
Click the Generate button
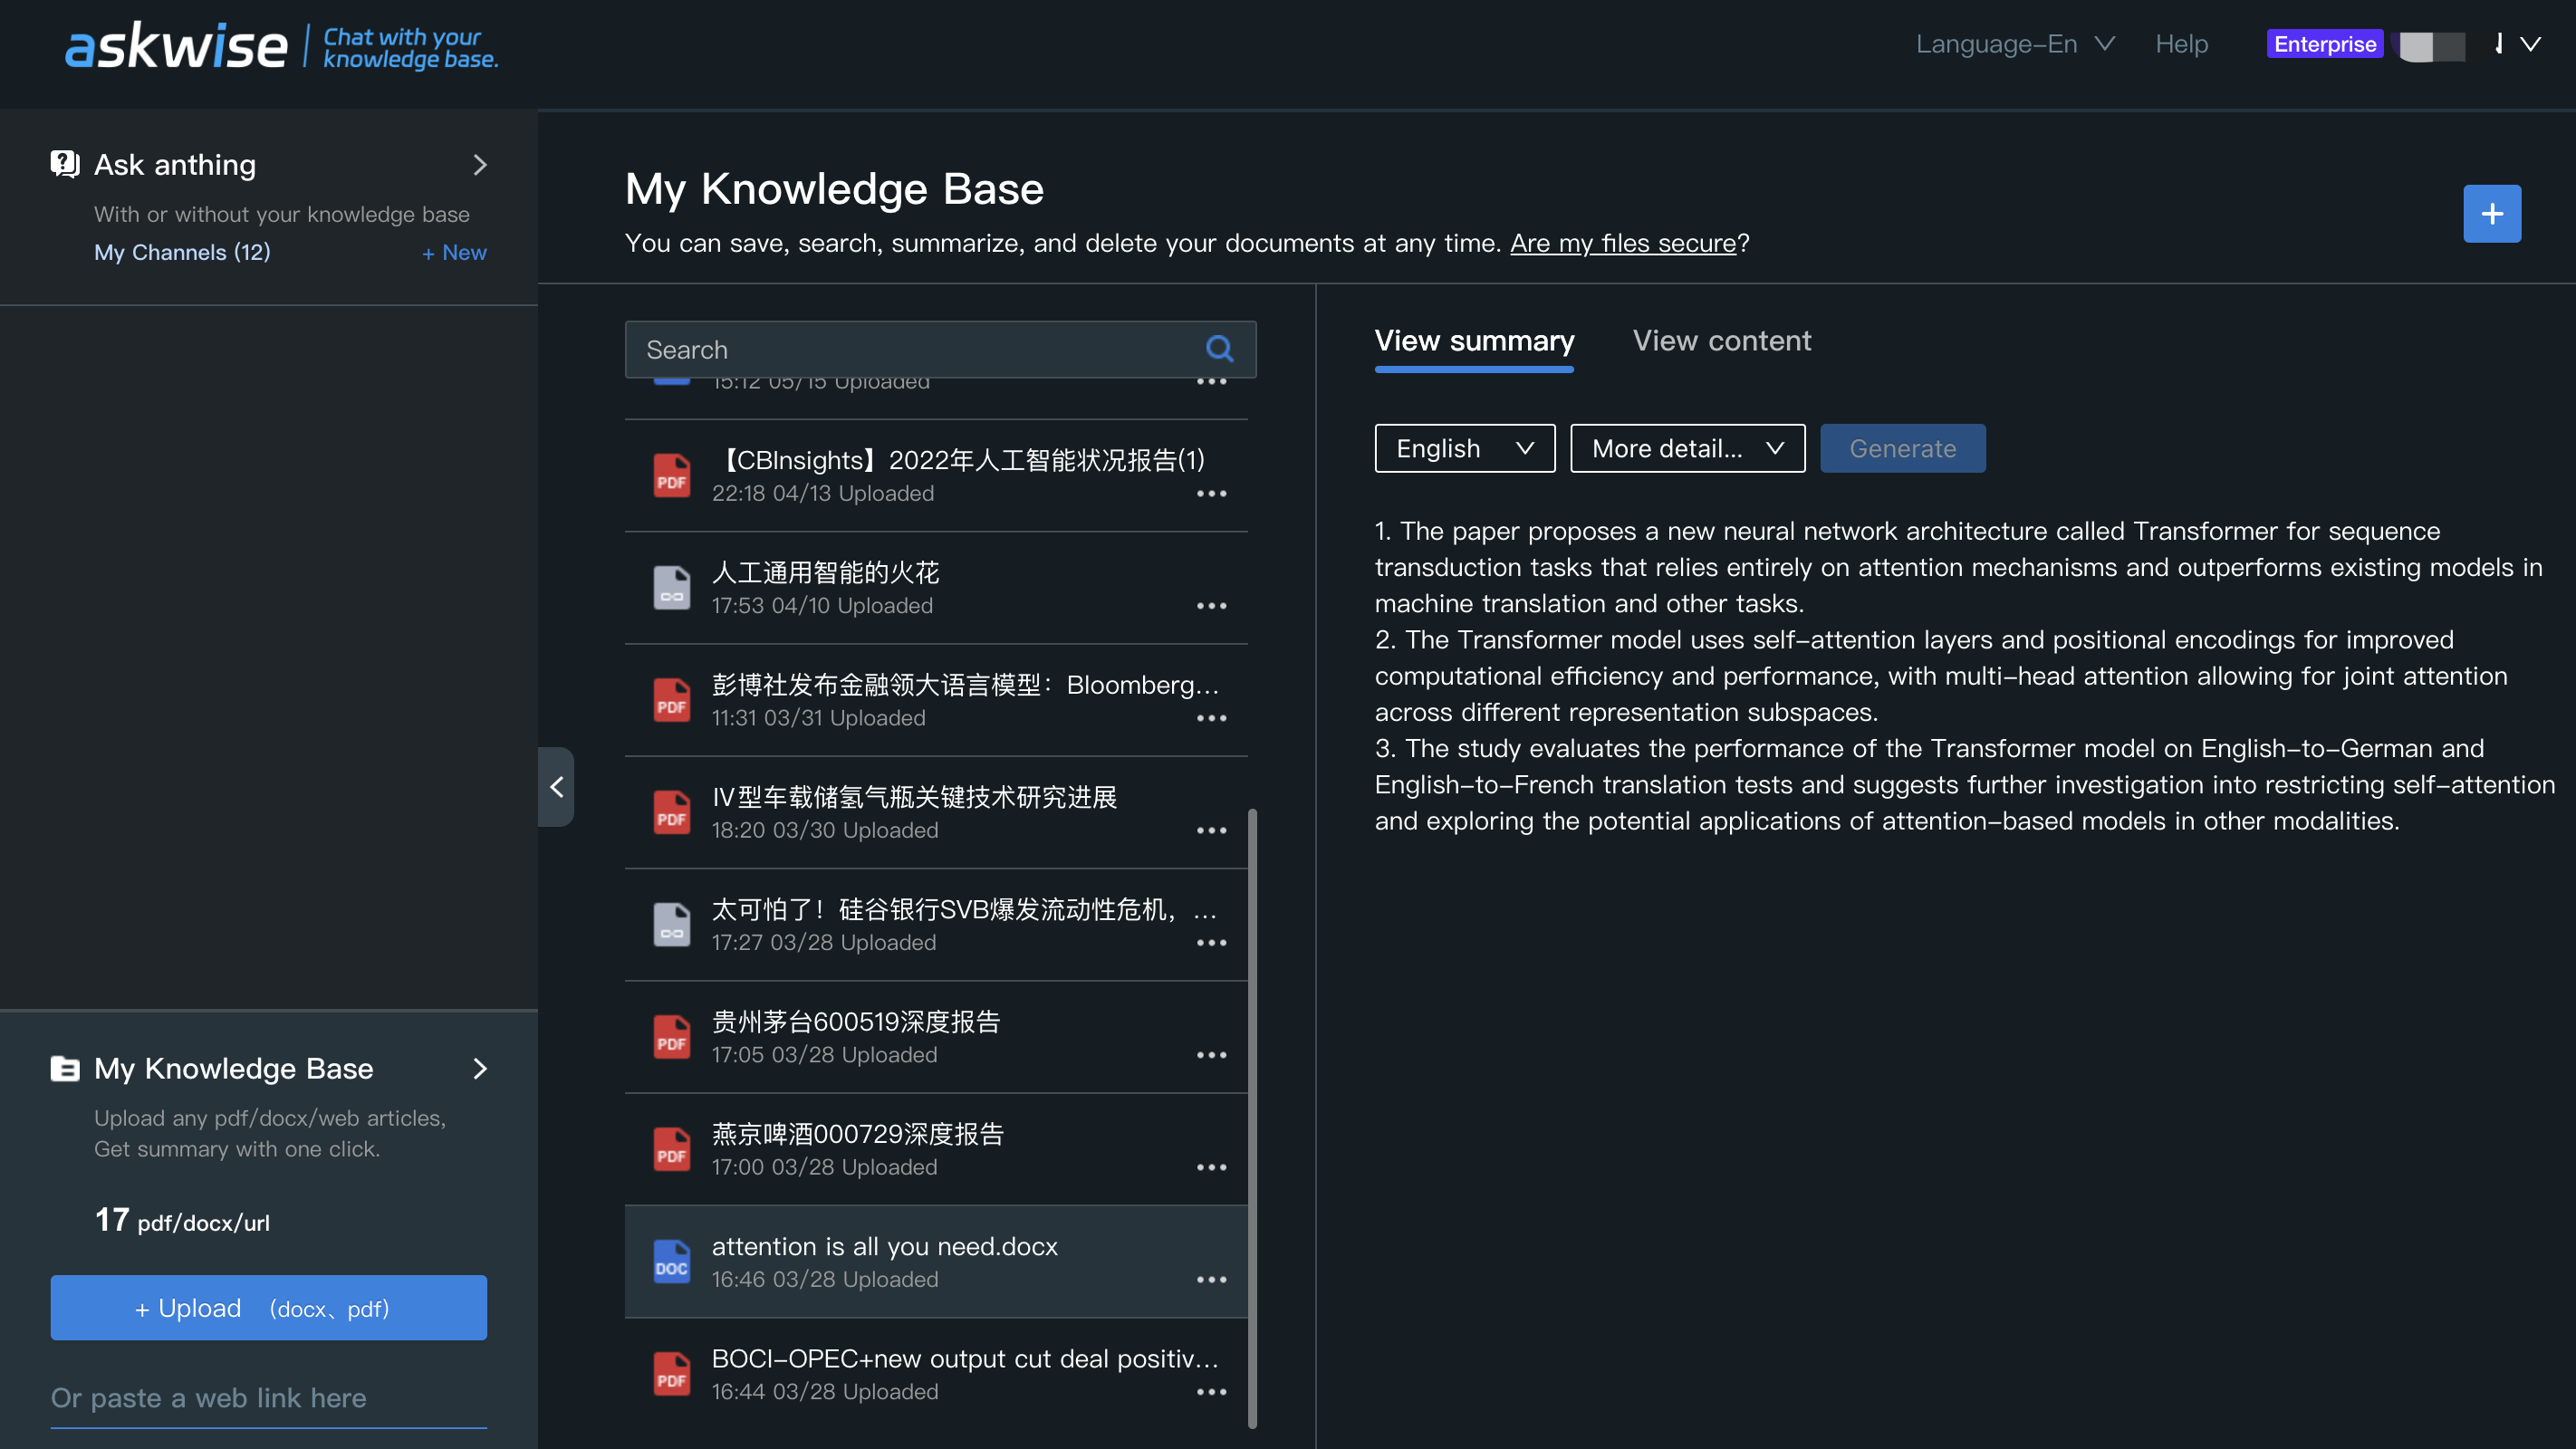(1902, 448)
